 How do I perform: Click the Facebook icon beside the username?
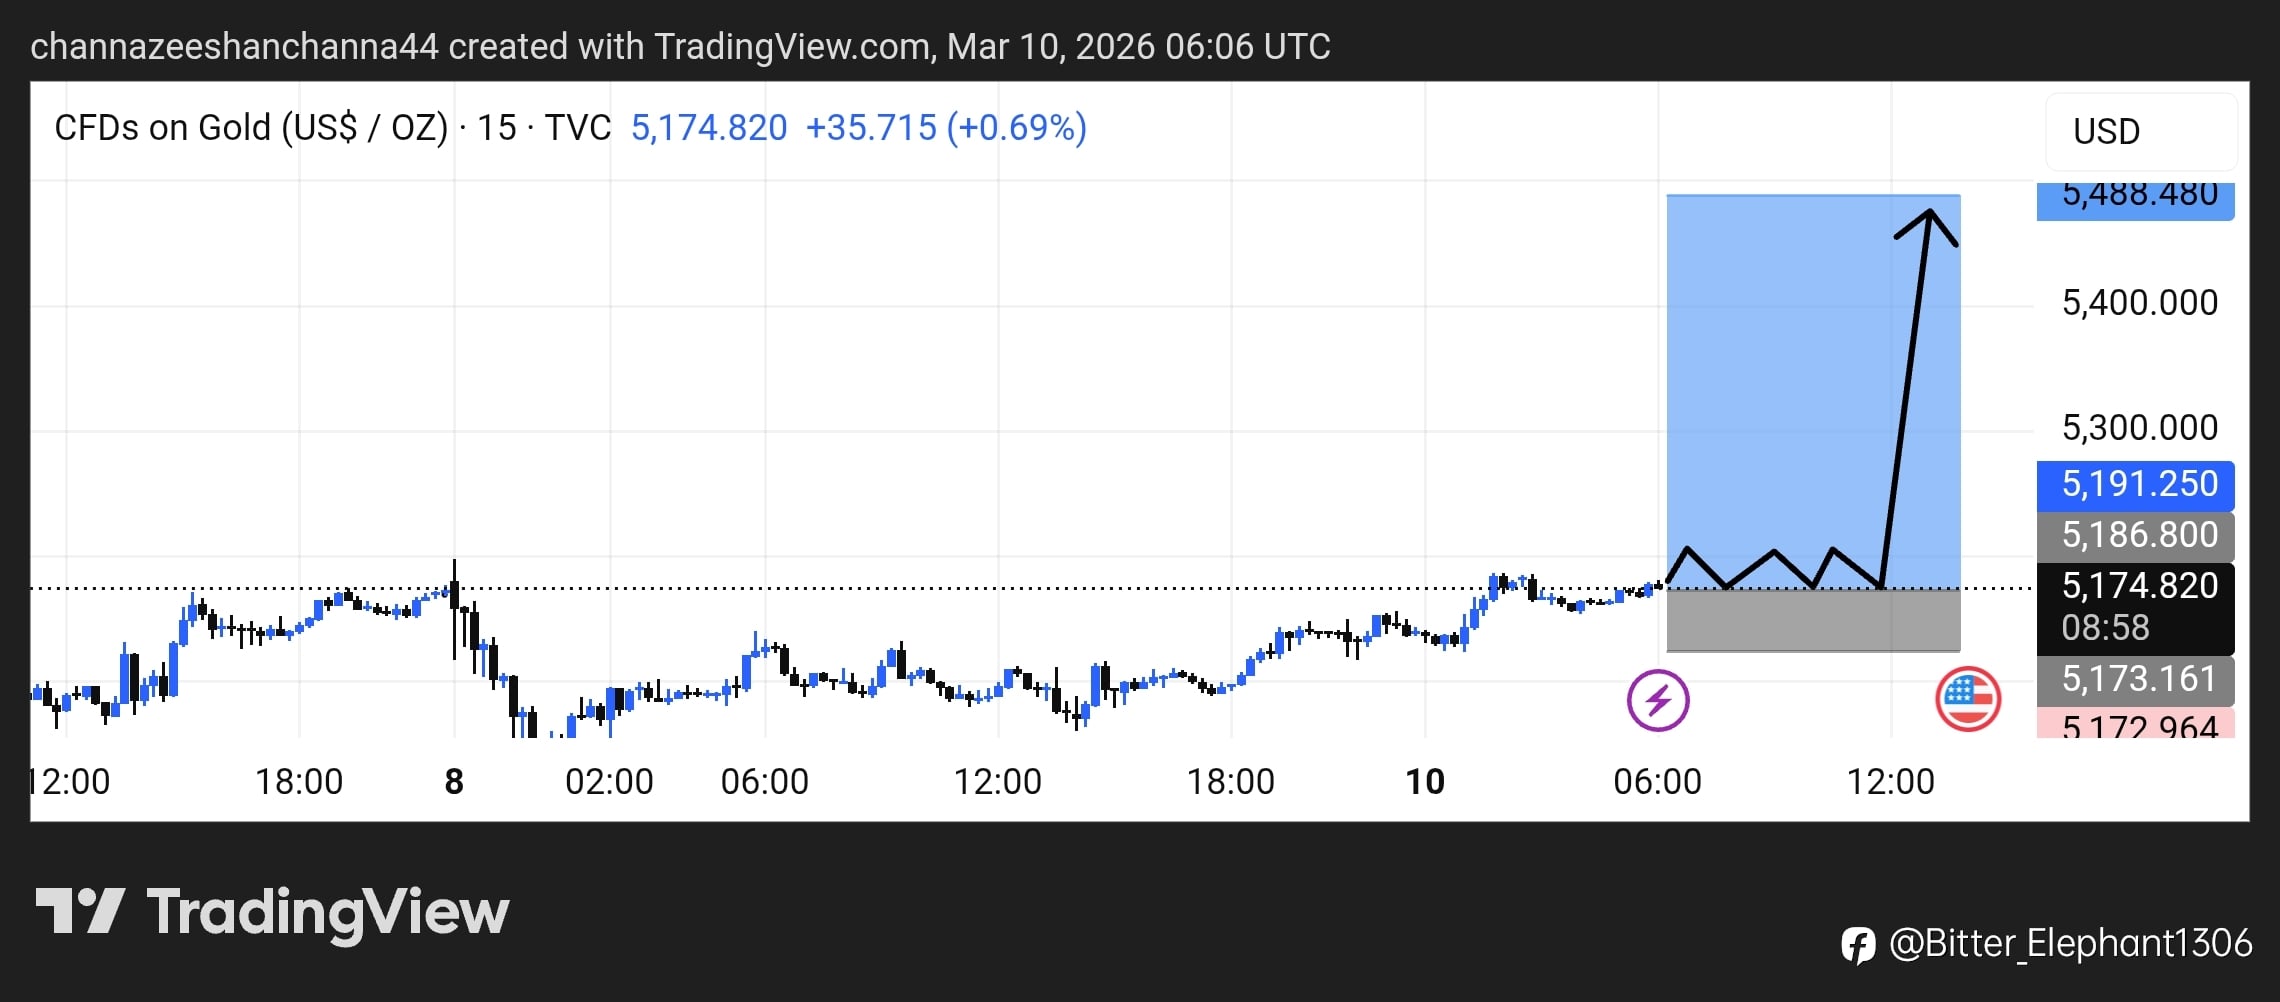click(1858, 945)
